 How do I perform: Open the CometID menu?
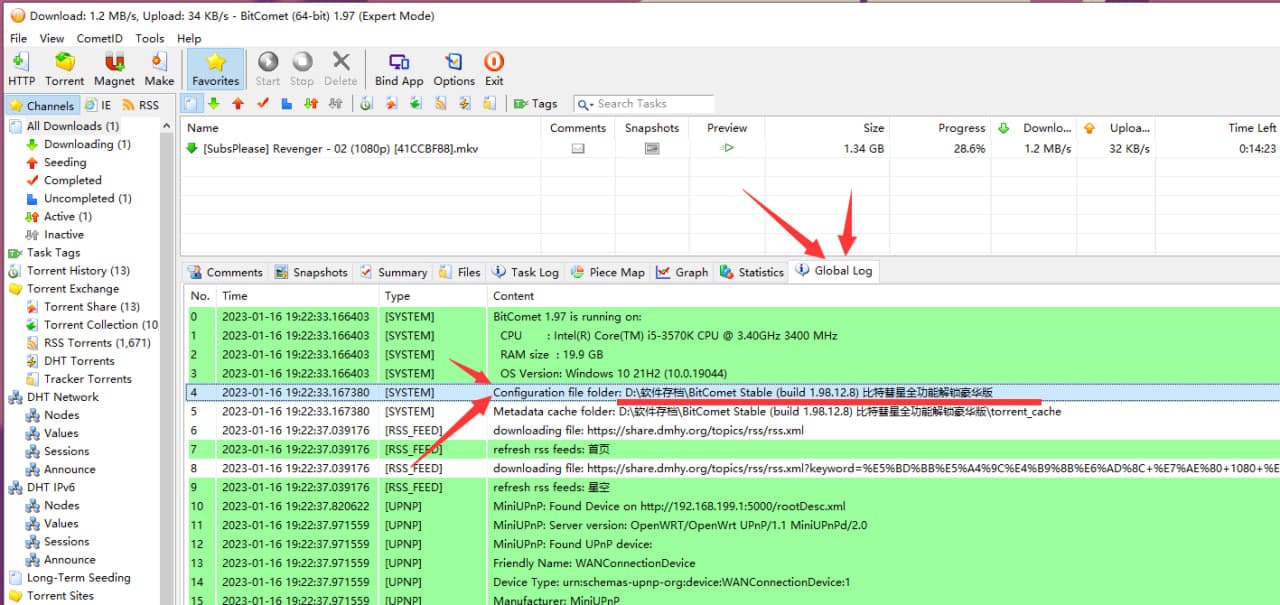100,38
